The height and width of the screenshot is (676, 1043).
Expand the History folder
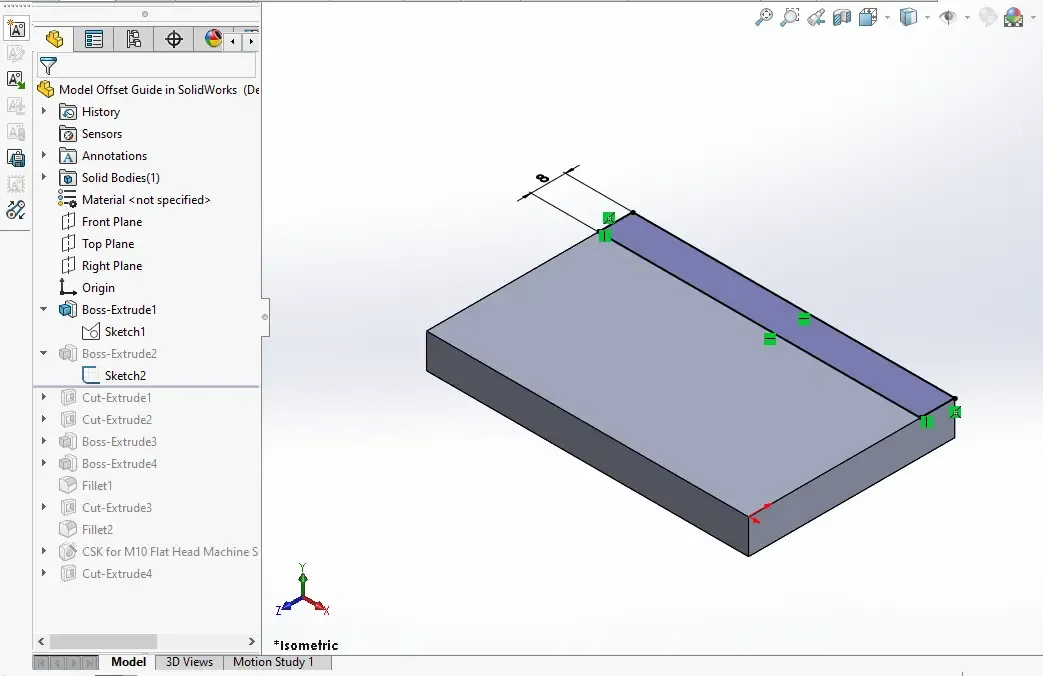pyautogui.click(x=44, y=112)
